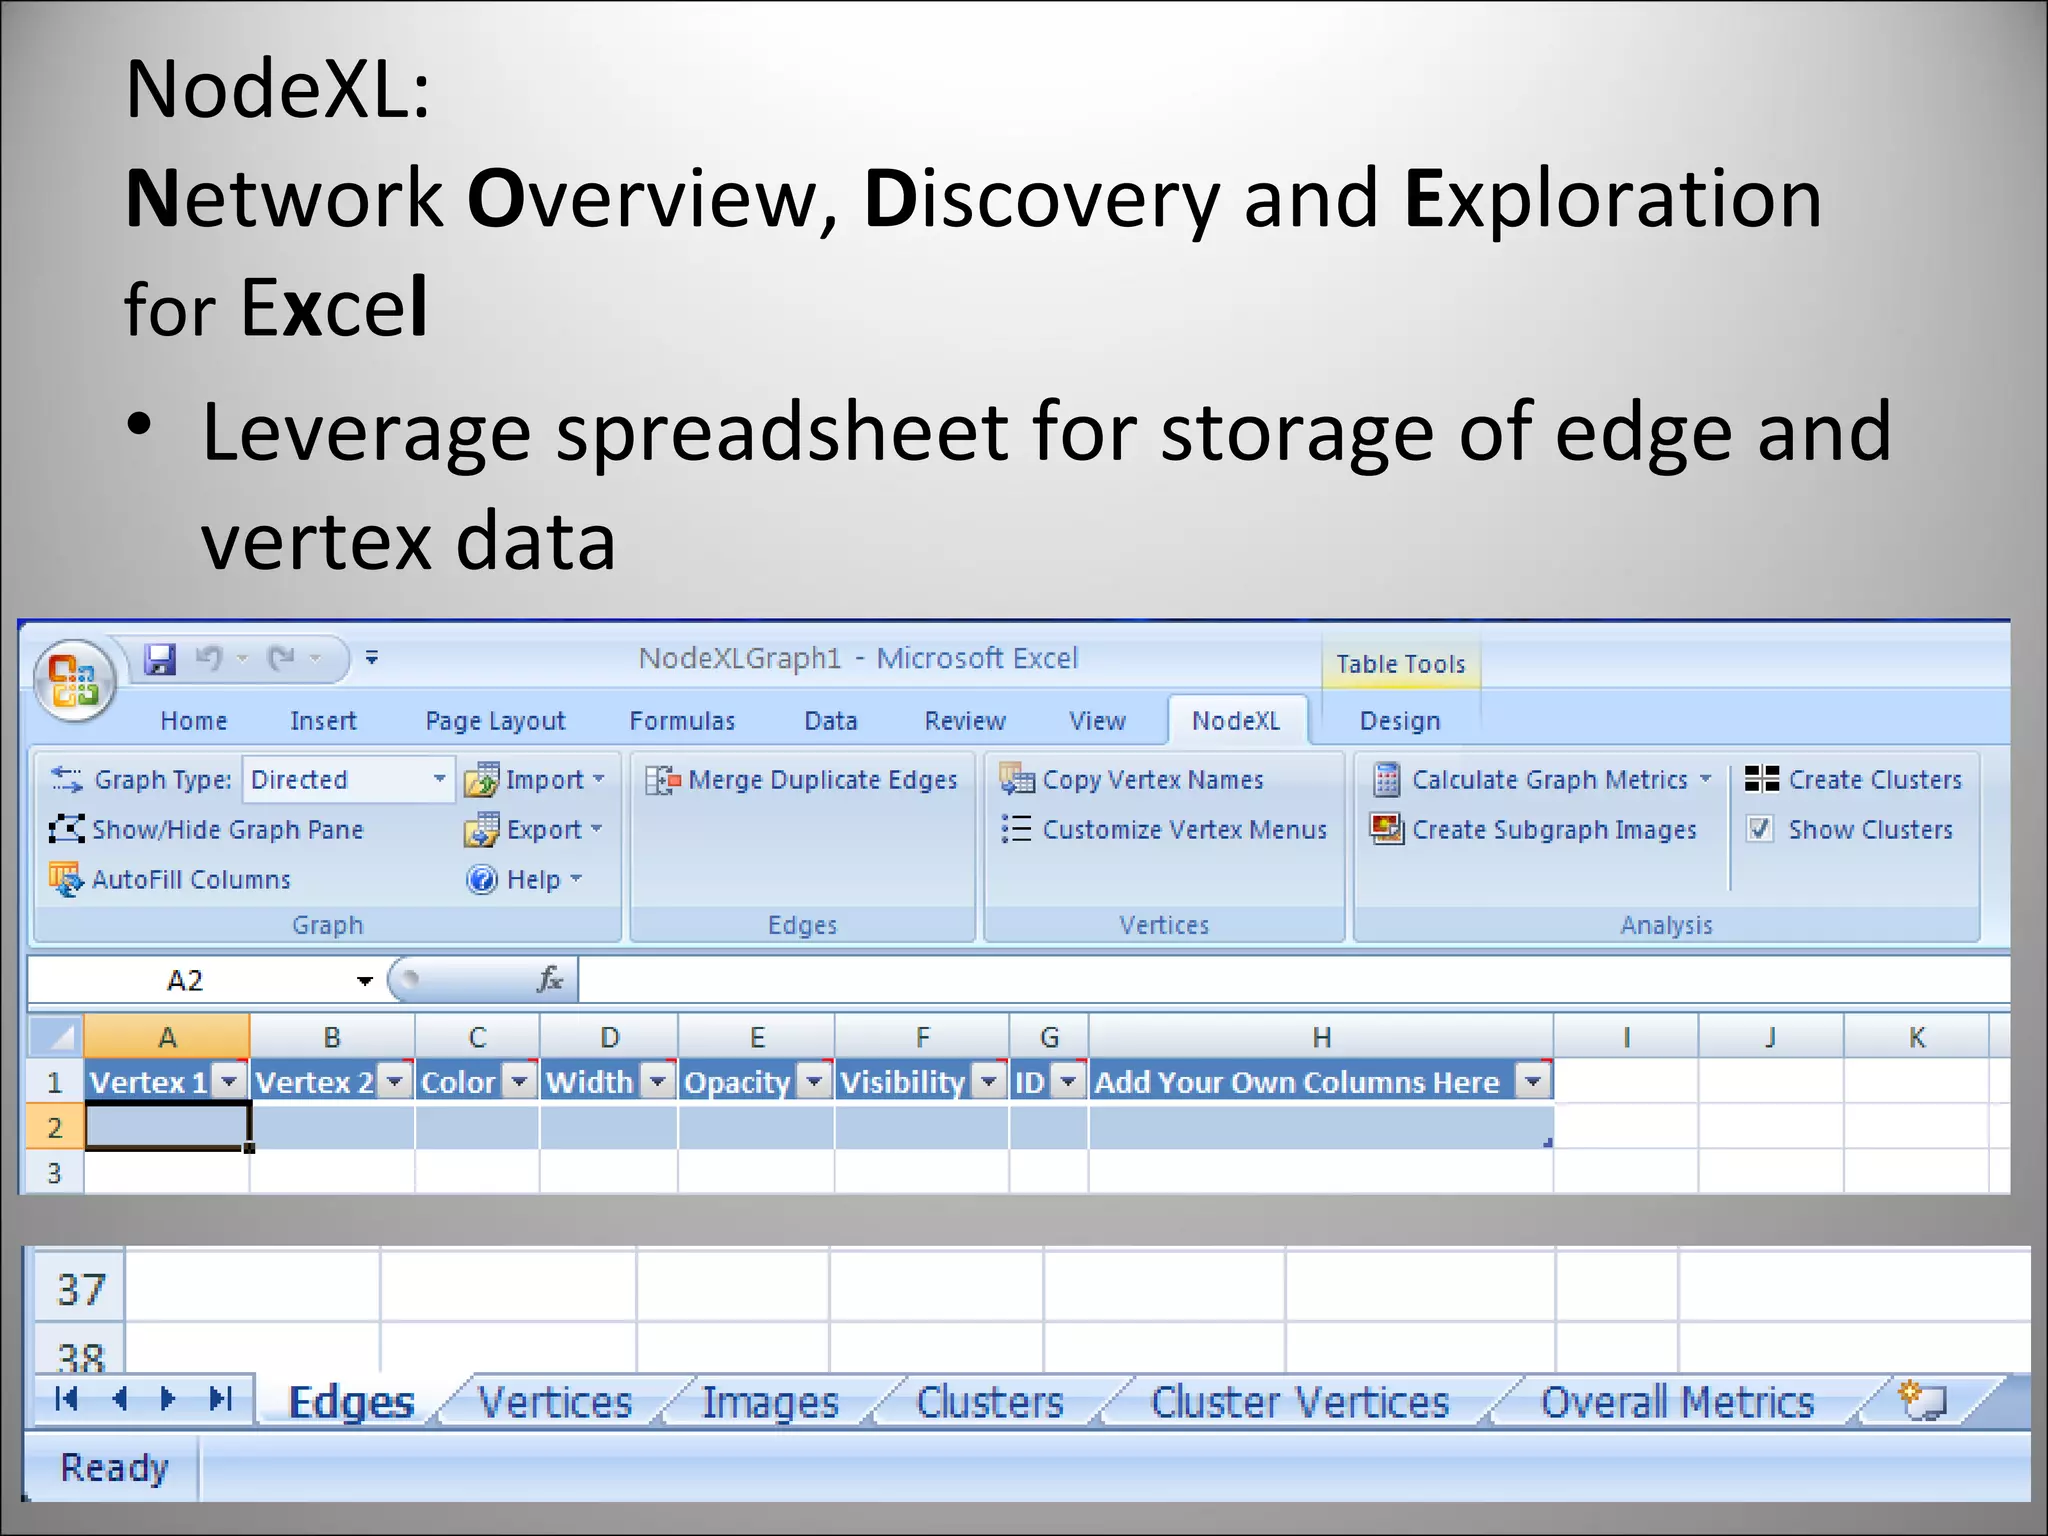Select row header 3
The image size is (2048, 1536).
55,1172
